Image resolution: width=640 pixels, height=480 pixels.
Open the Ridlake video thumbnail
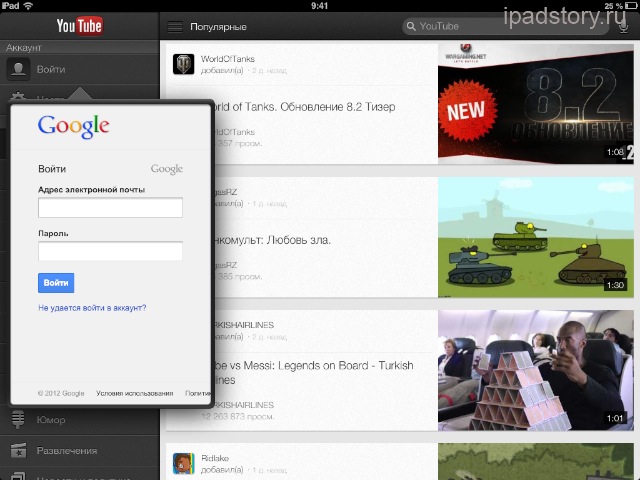536,462
